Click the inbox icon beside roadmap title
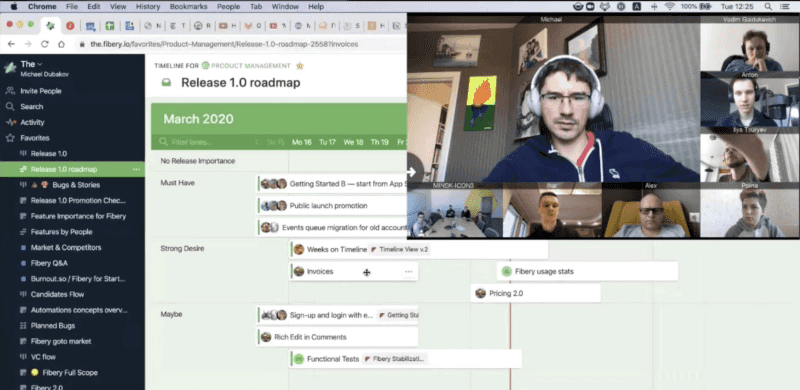 click(x=166, y=83)
